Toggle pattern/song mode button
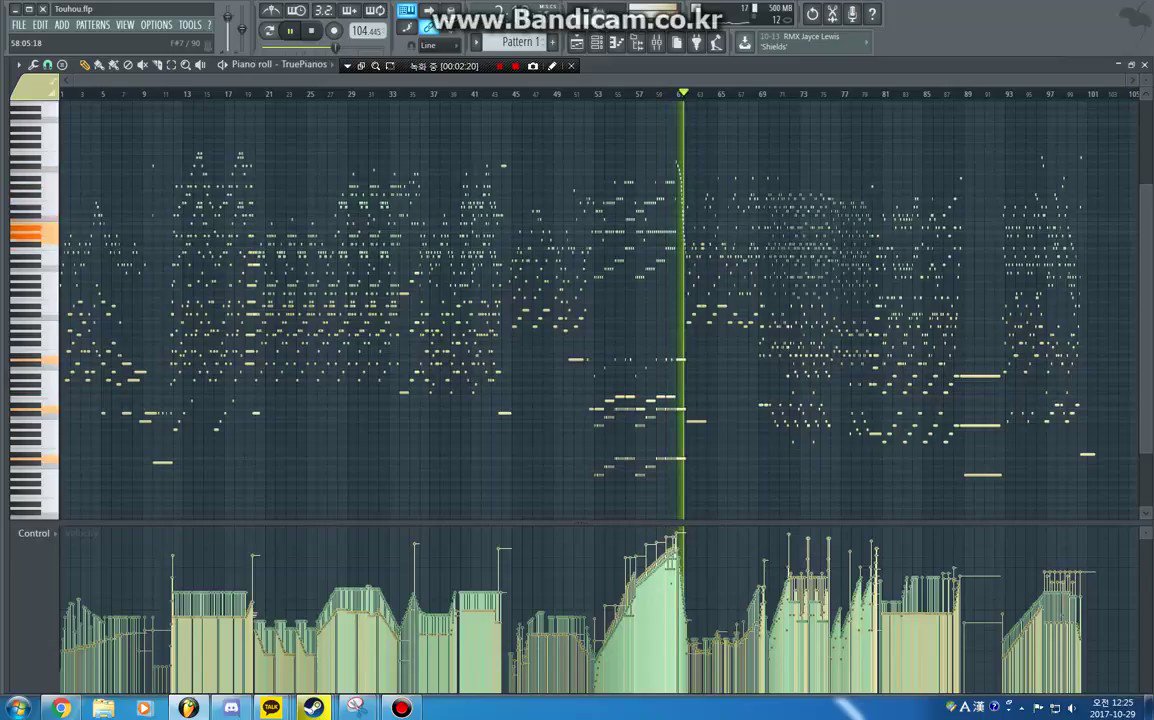 (x=269, y=31)
